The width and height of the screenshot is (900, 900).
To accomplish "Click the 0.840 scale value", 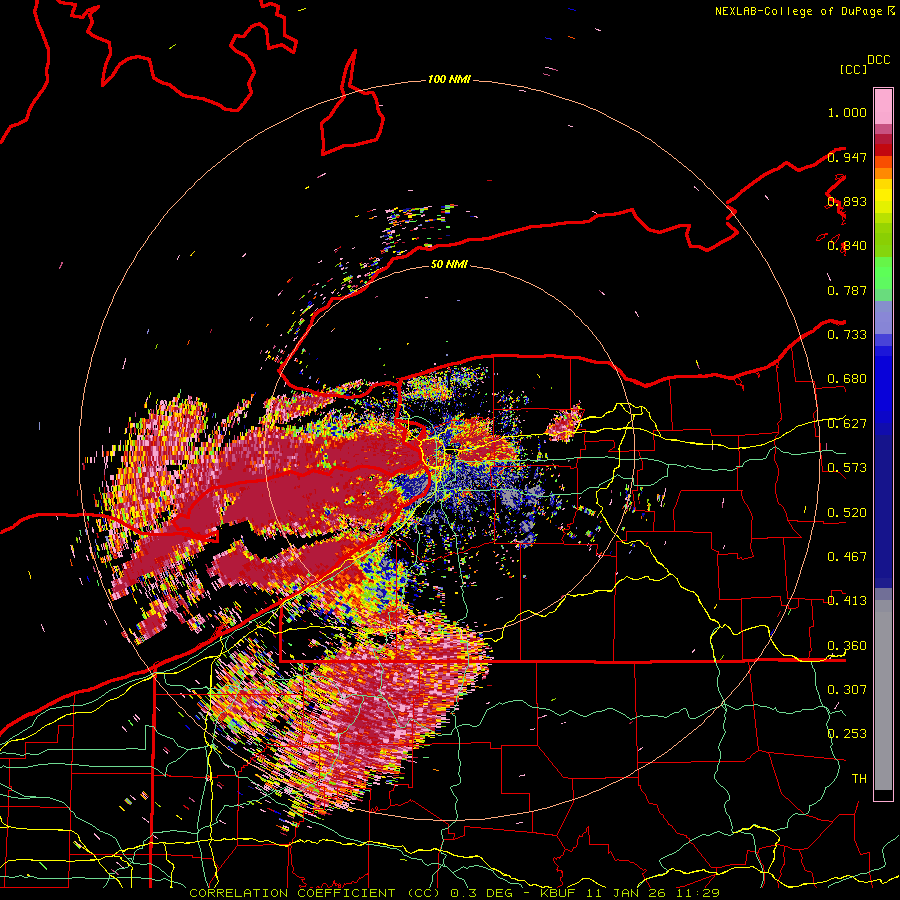I will pos(847,246).
